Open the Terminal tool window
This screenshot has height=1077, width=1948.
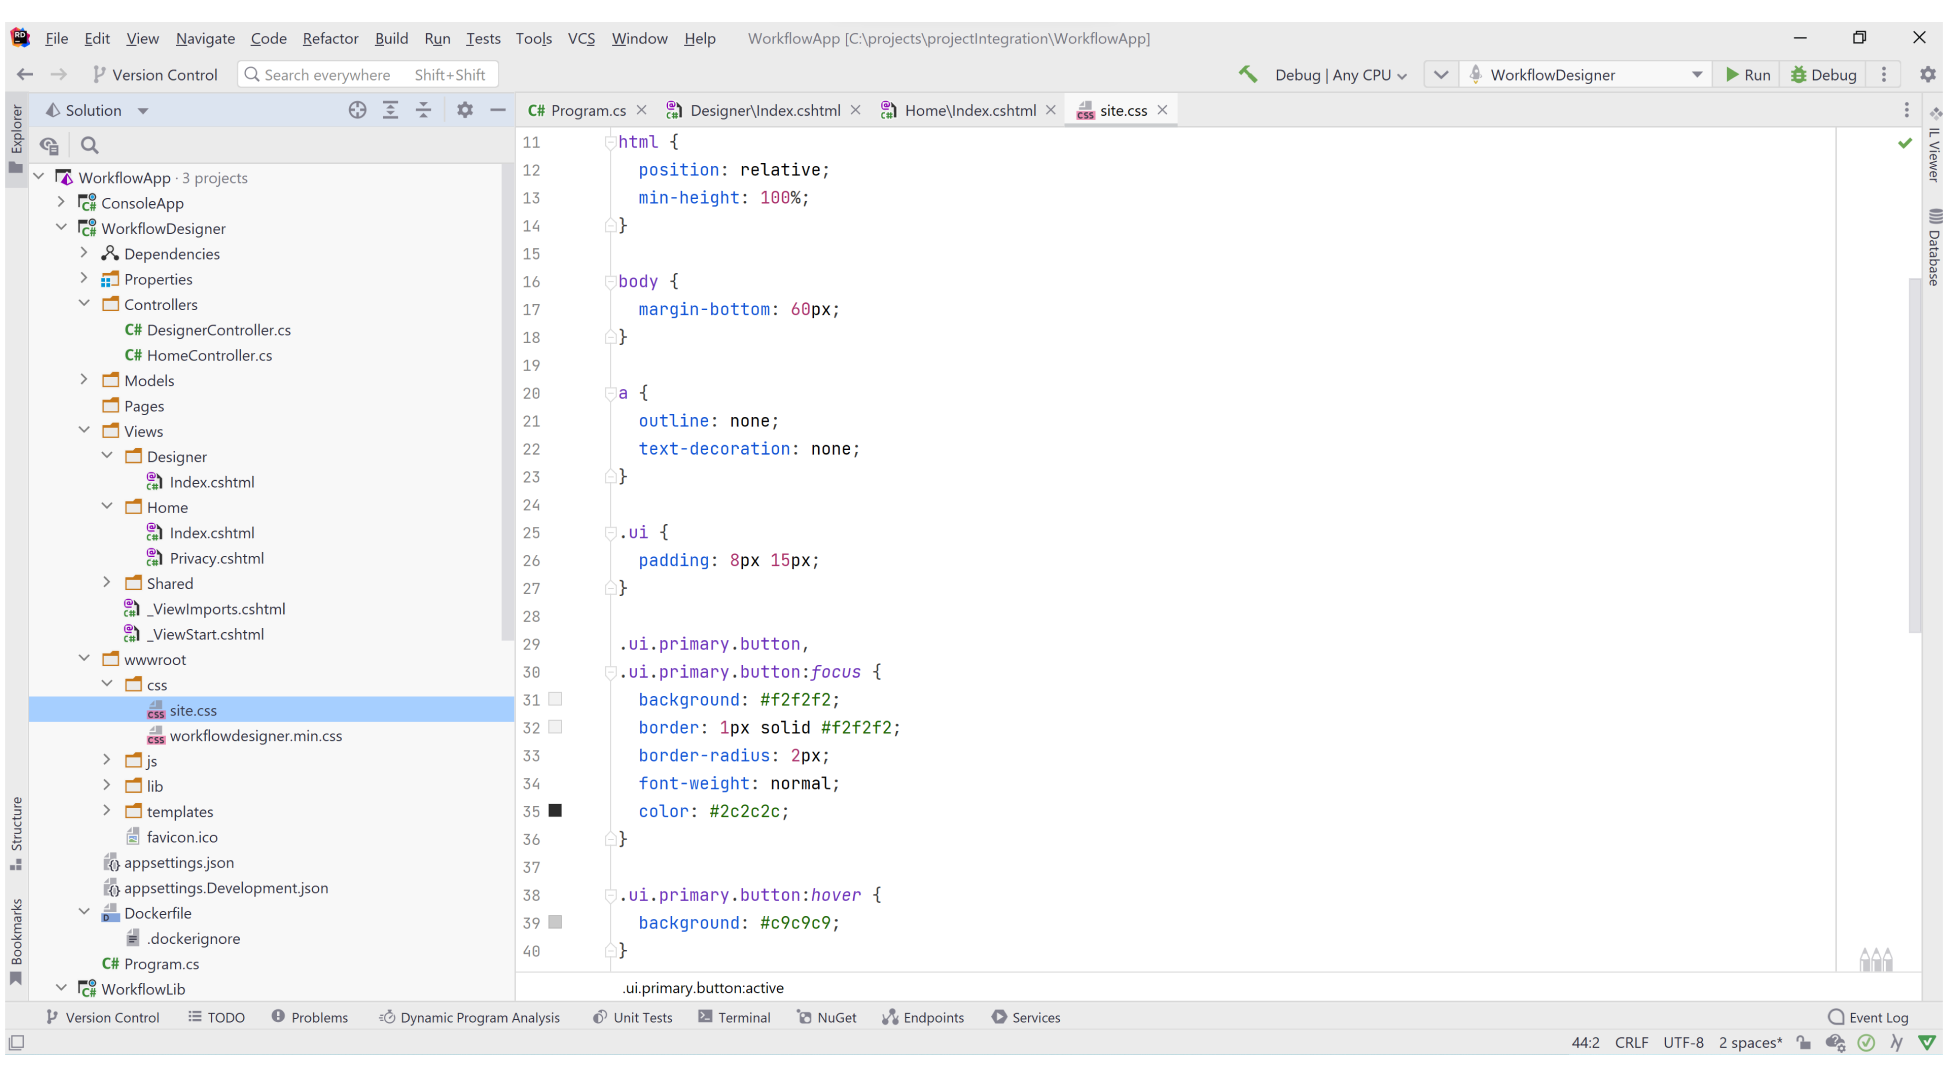(735, 1017)
